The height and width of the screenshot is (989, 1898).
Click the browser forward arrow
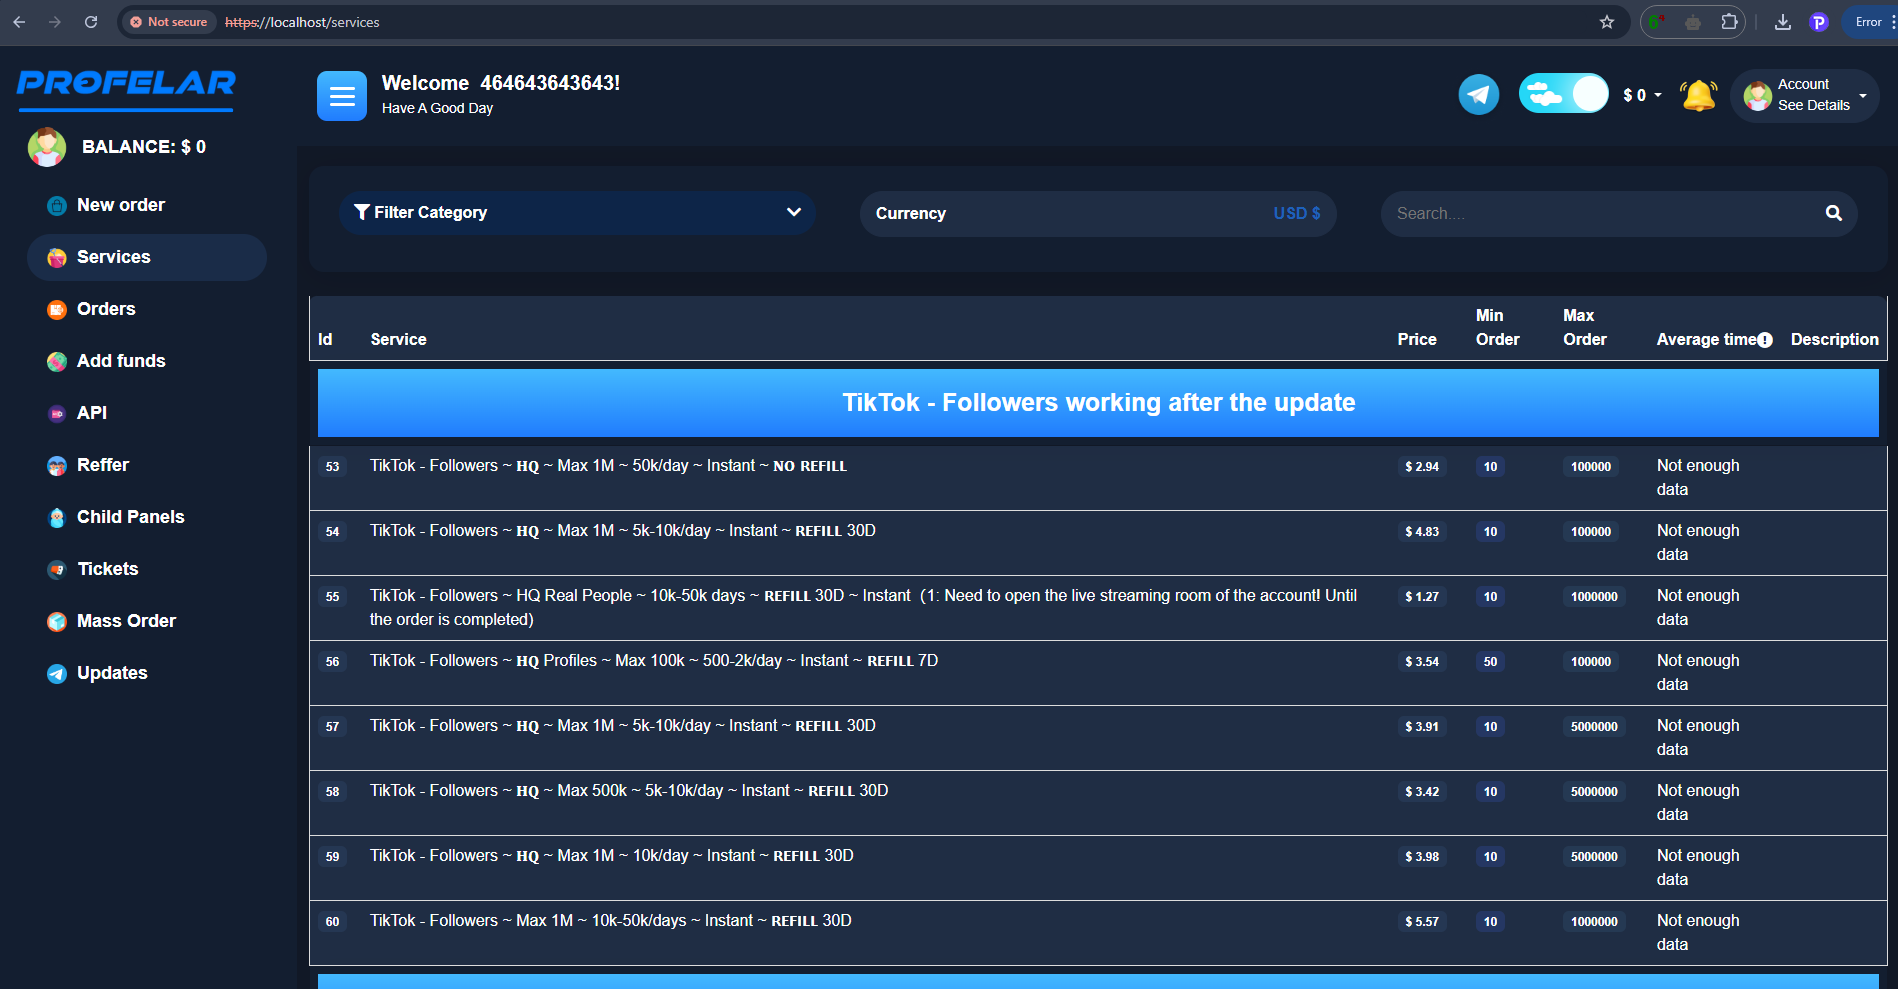click(x=55, y=22)
